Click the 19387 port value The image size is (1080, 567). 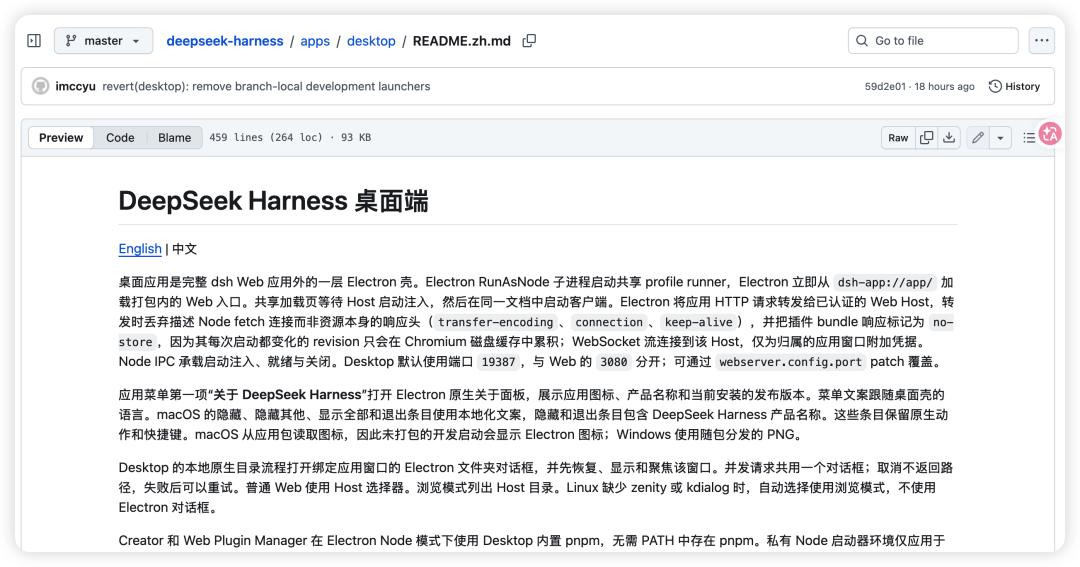coord(498,362)
